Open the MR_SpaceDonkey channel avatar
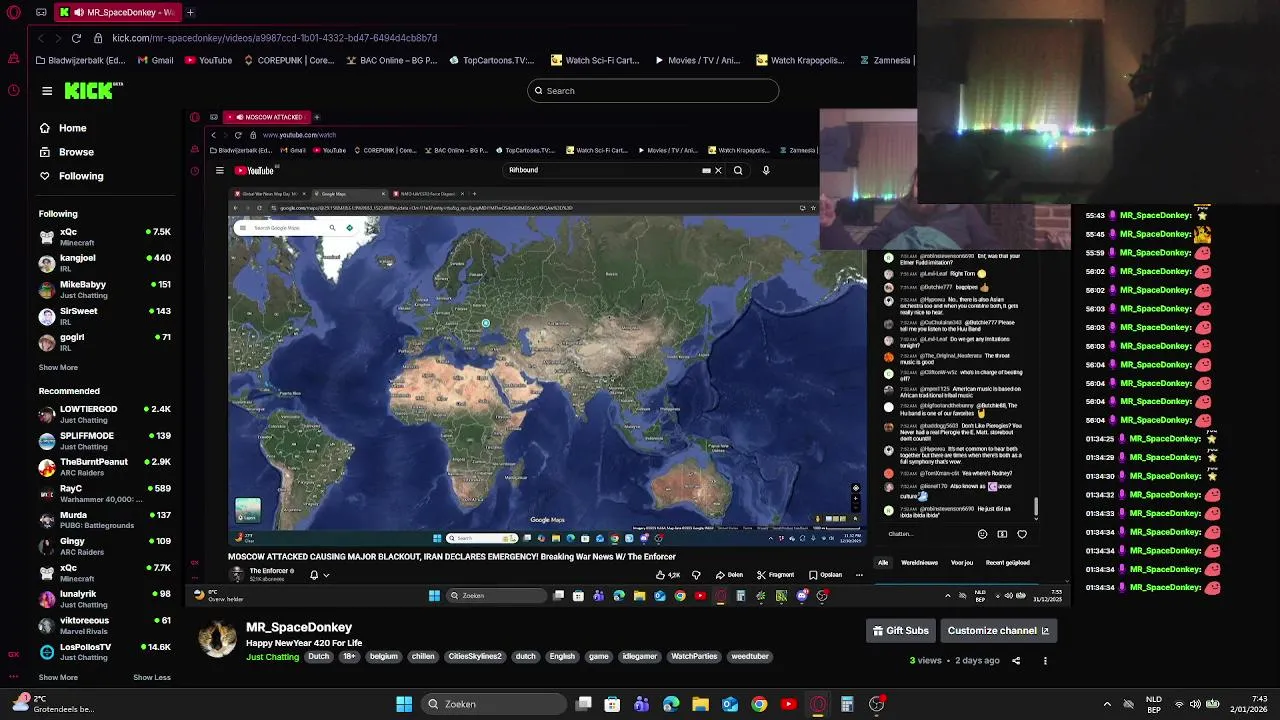The width and height of the screenshot is (1280, 720). pos(217,638)
